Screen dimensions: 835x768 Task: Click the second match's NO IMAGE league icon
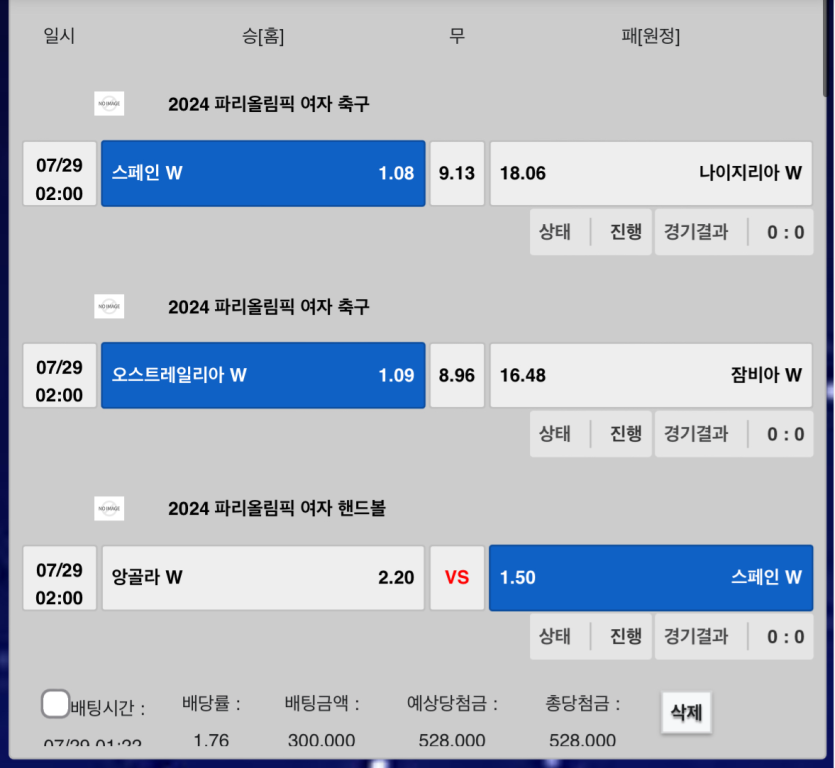tap(109, 306)
